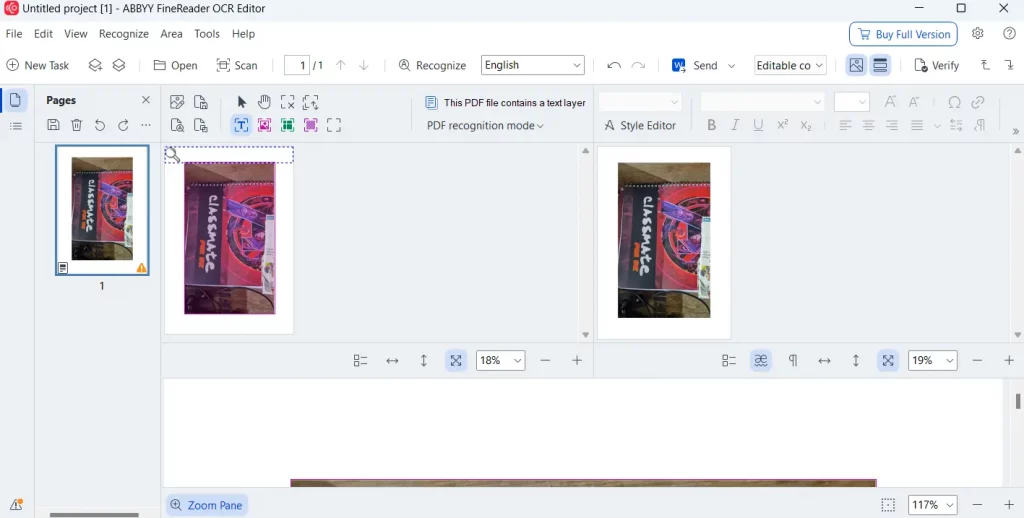
Task: Click the page number input field
Action: 297,65
